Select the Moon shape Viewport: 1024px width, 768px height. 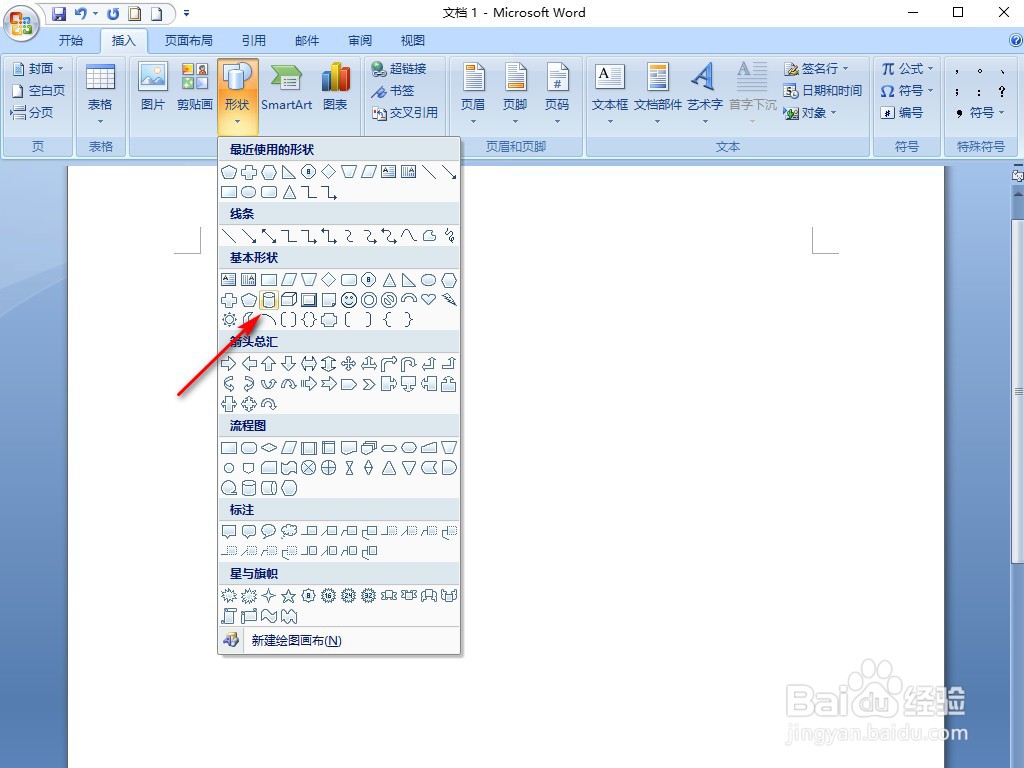point(249,319)
